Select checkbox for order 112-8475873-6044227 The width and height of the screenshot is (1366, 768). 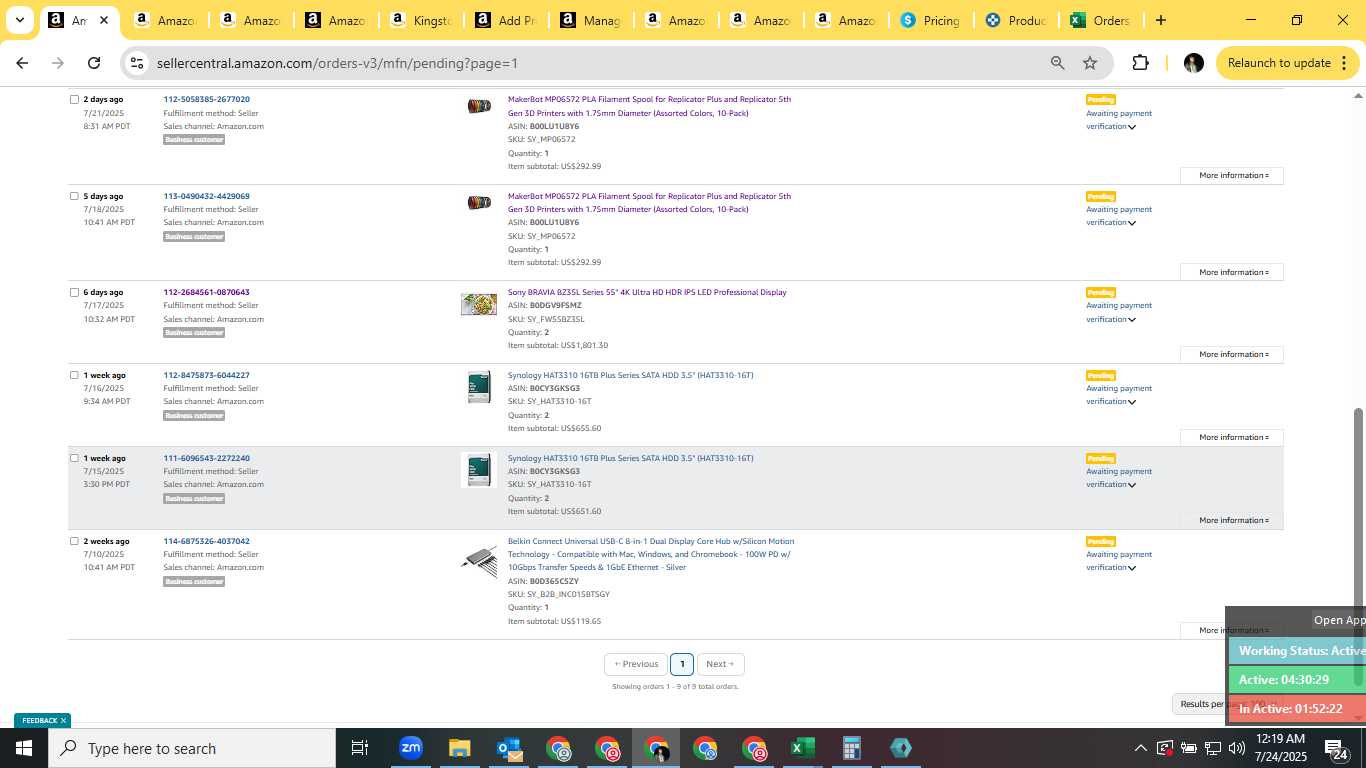[x=74, y=375]
